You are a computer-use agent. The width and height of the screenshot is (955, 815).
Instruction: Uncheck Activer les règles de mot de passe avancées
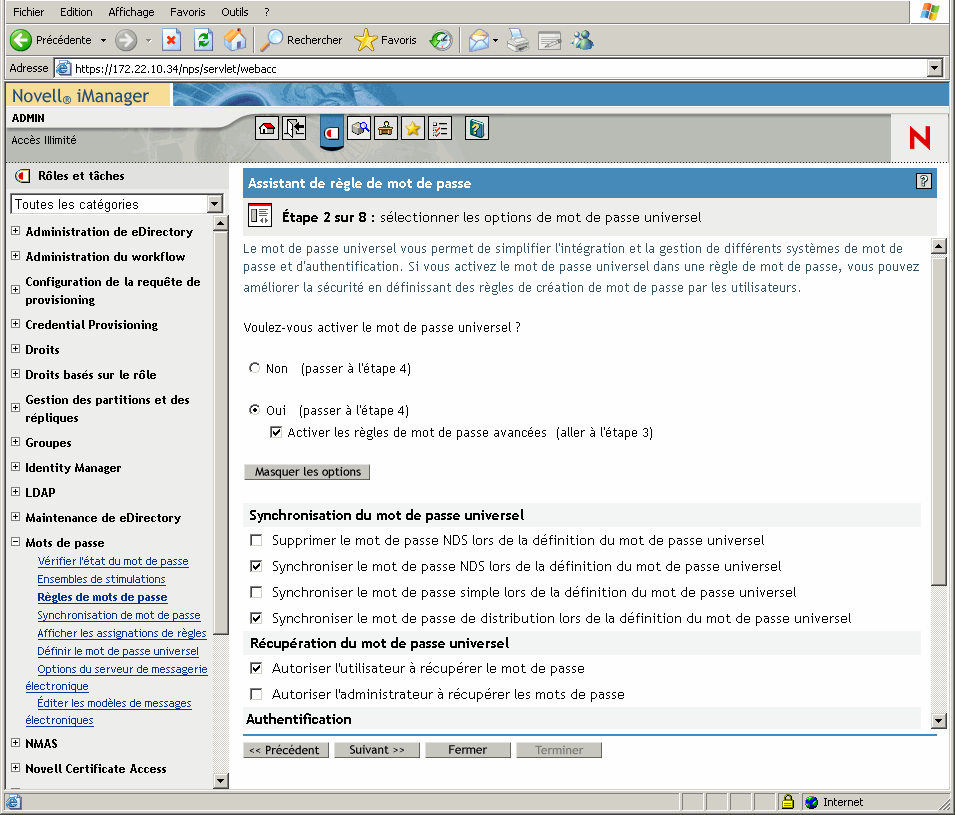click(276, 432)
